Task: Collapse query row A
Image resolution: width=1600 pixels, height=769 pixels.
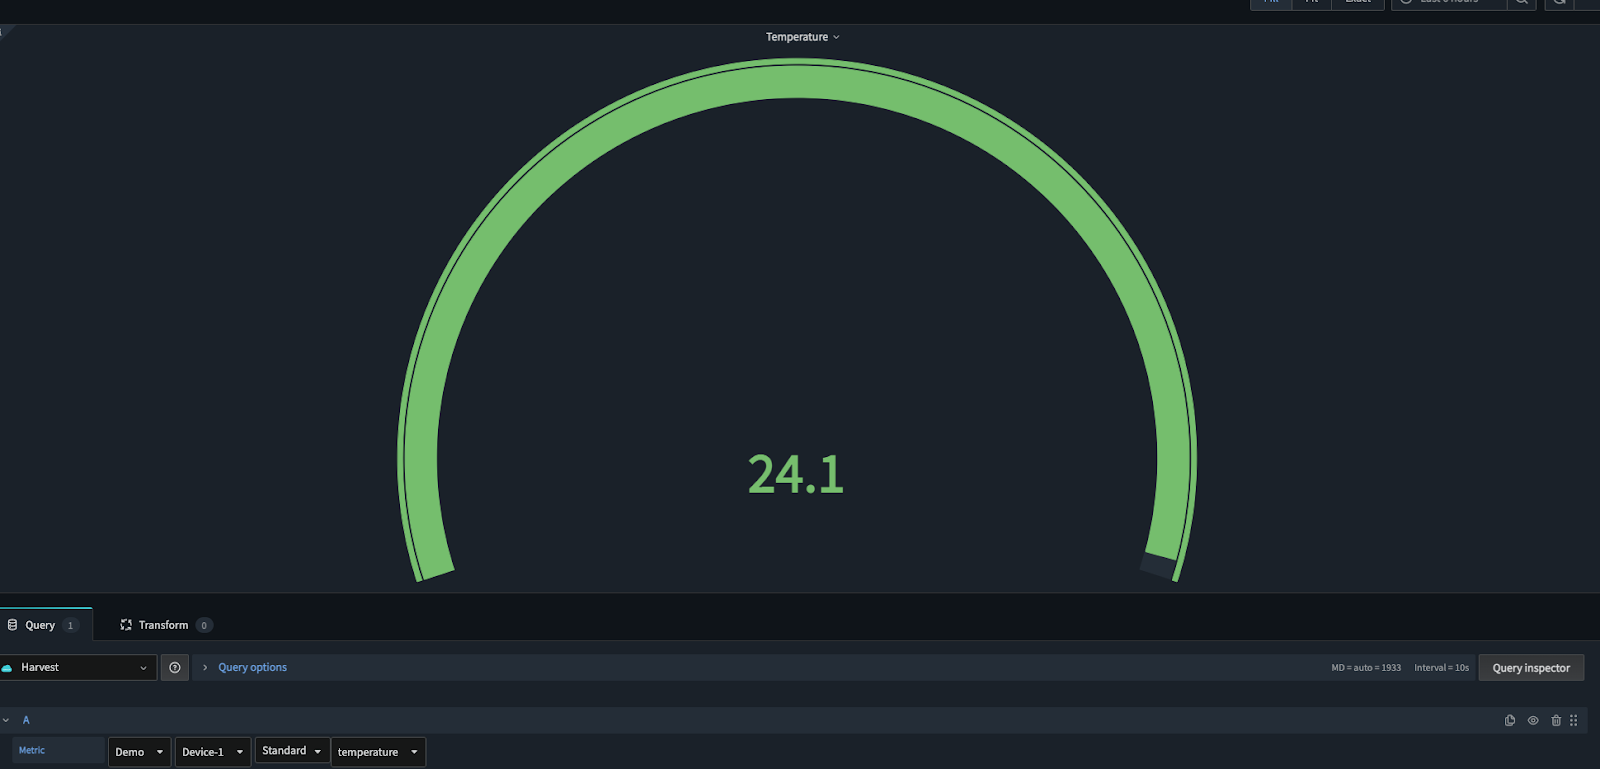Action: 6,720
